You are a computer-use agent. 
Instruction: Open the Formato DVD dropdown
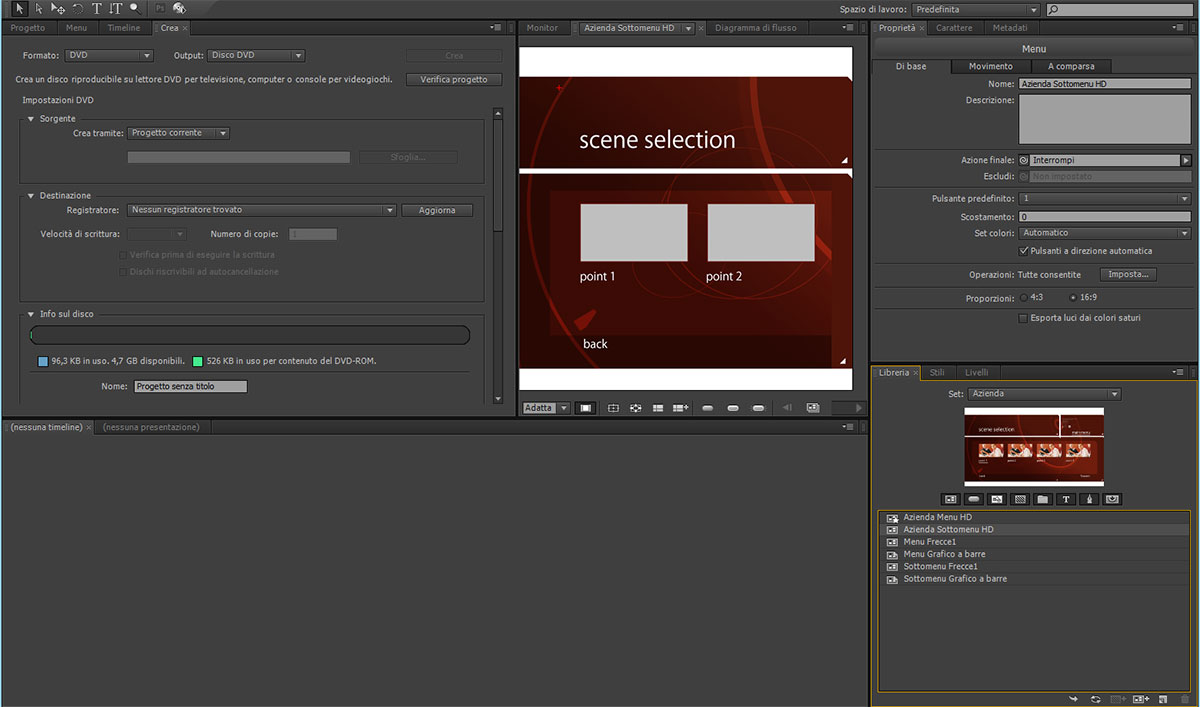[x=109, y=56]
